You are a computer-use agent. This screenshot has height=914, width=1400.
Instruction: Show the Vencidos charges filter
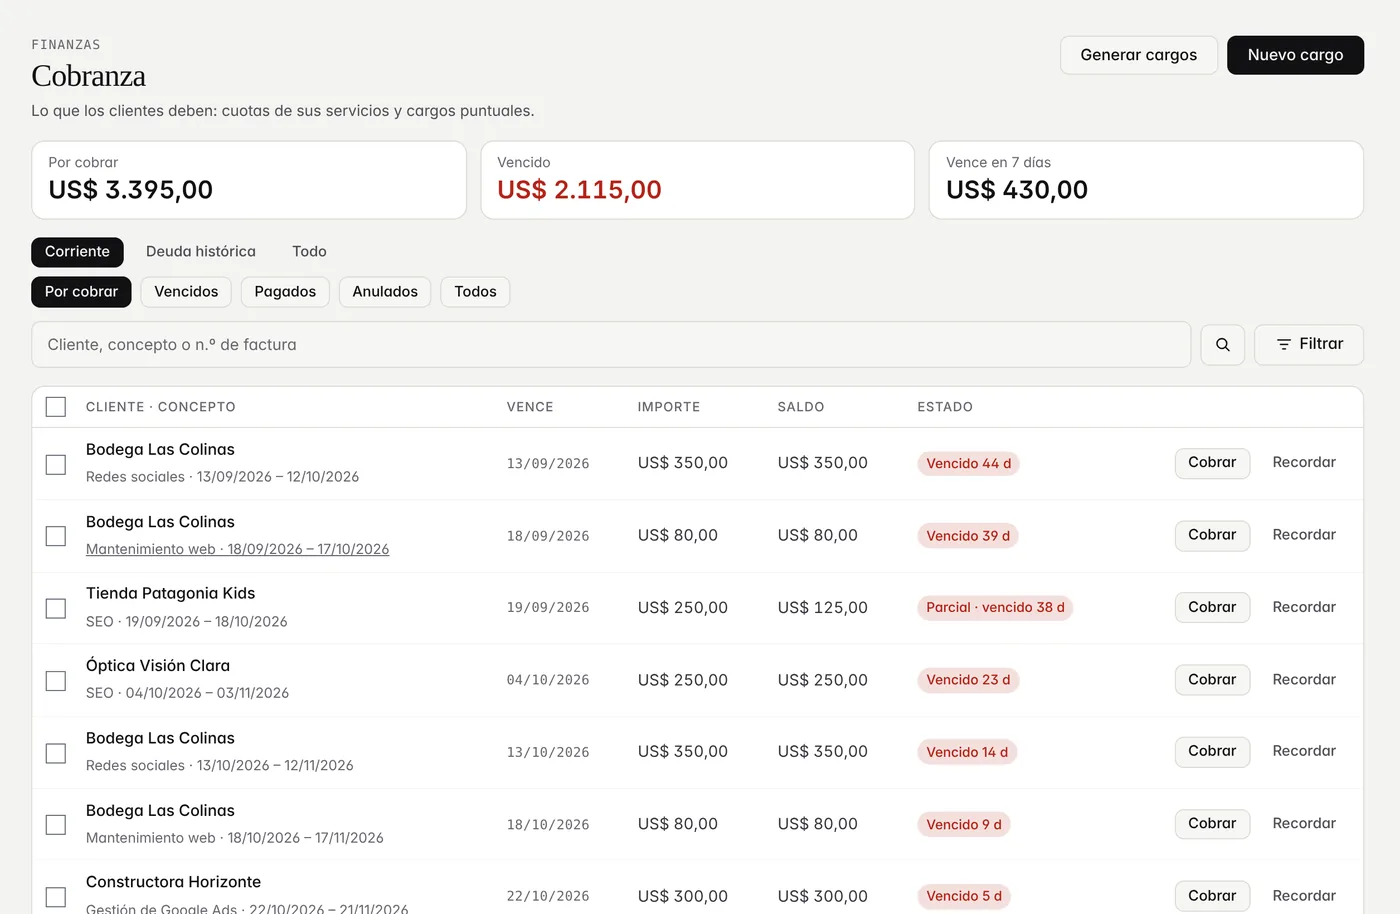[186, 292]
